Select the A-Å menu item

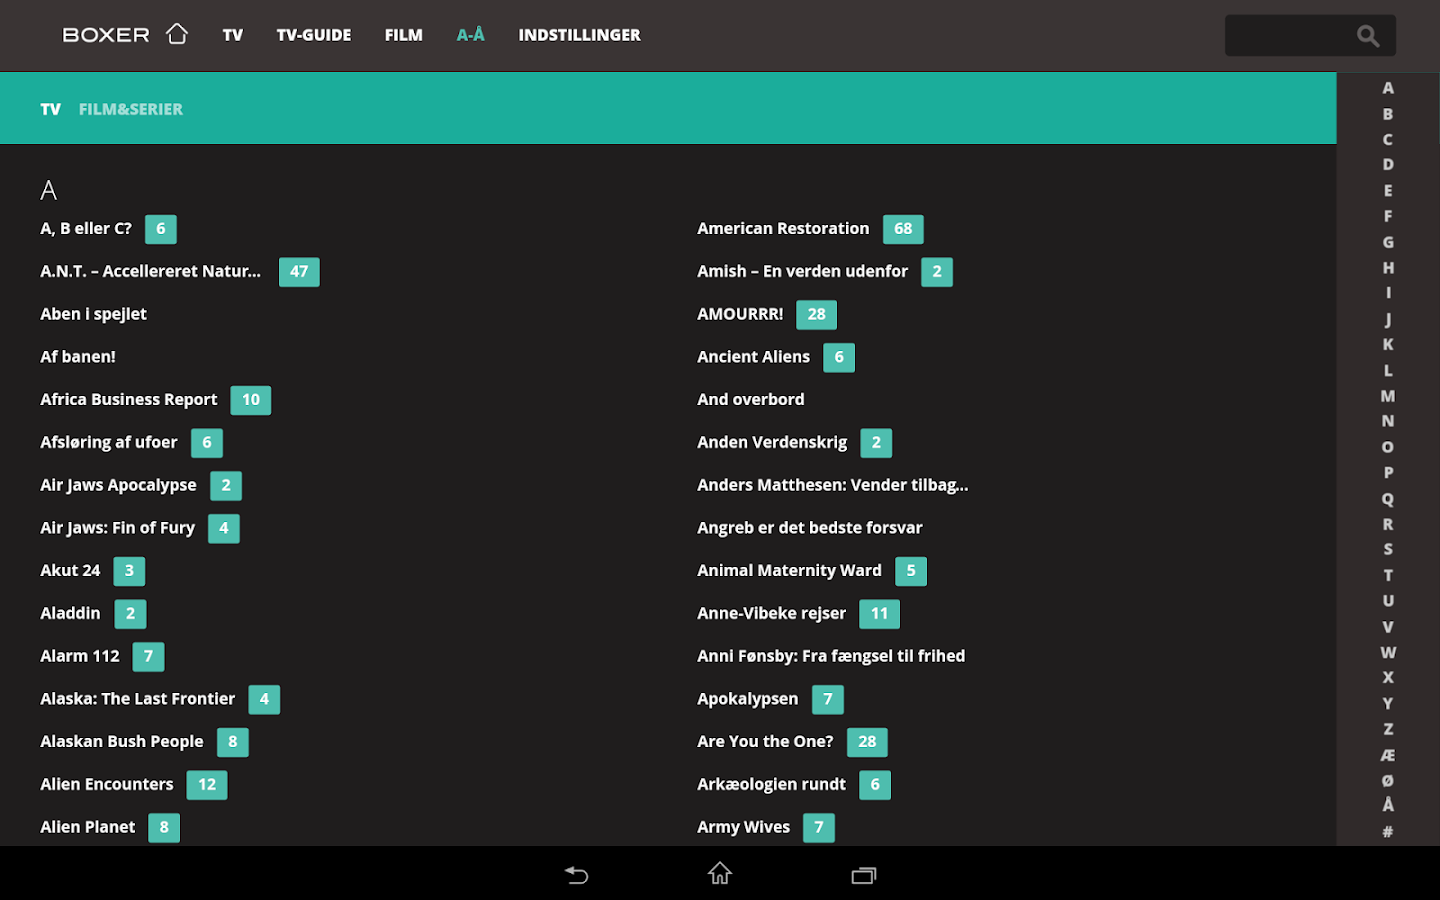[x=471, y=35]
